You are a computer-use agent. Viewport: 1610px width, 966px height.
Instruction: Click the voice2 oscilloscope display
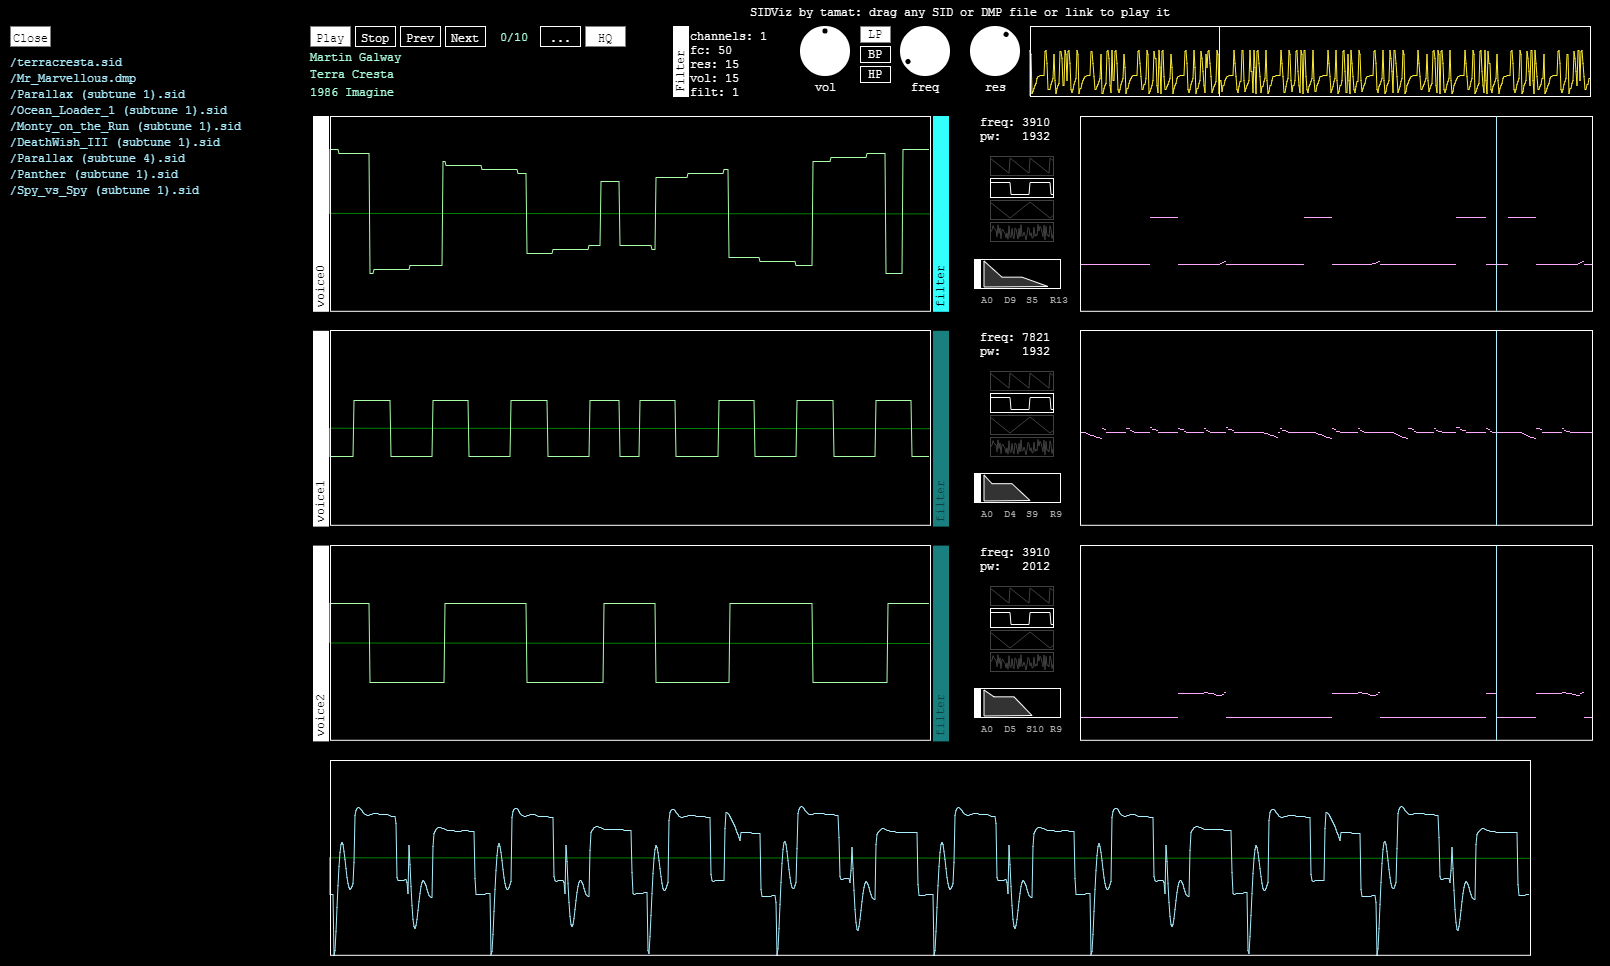630,643
